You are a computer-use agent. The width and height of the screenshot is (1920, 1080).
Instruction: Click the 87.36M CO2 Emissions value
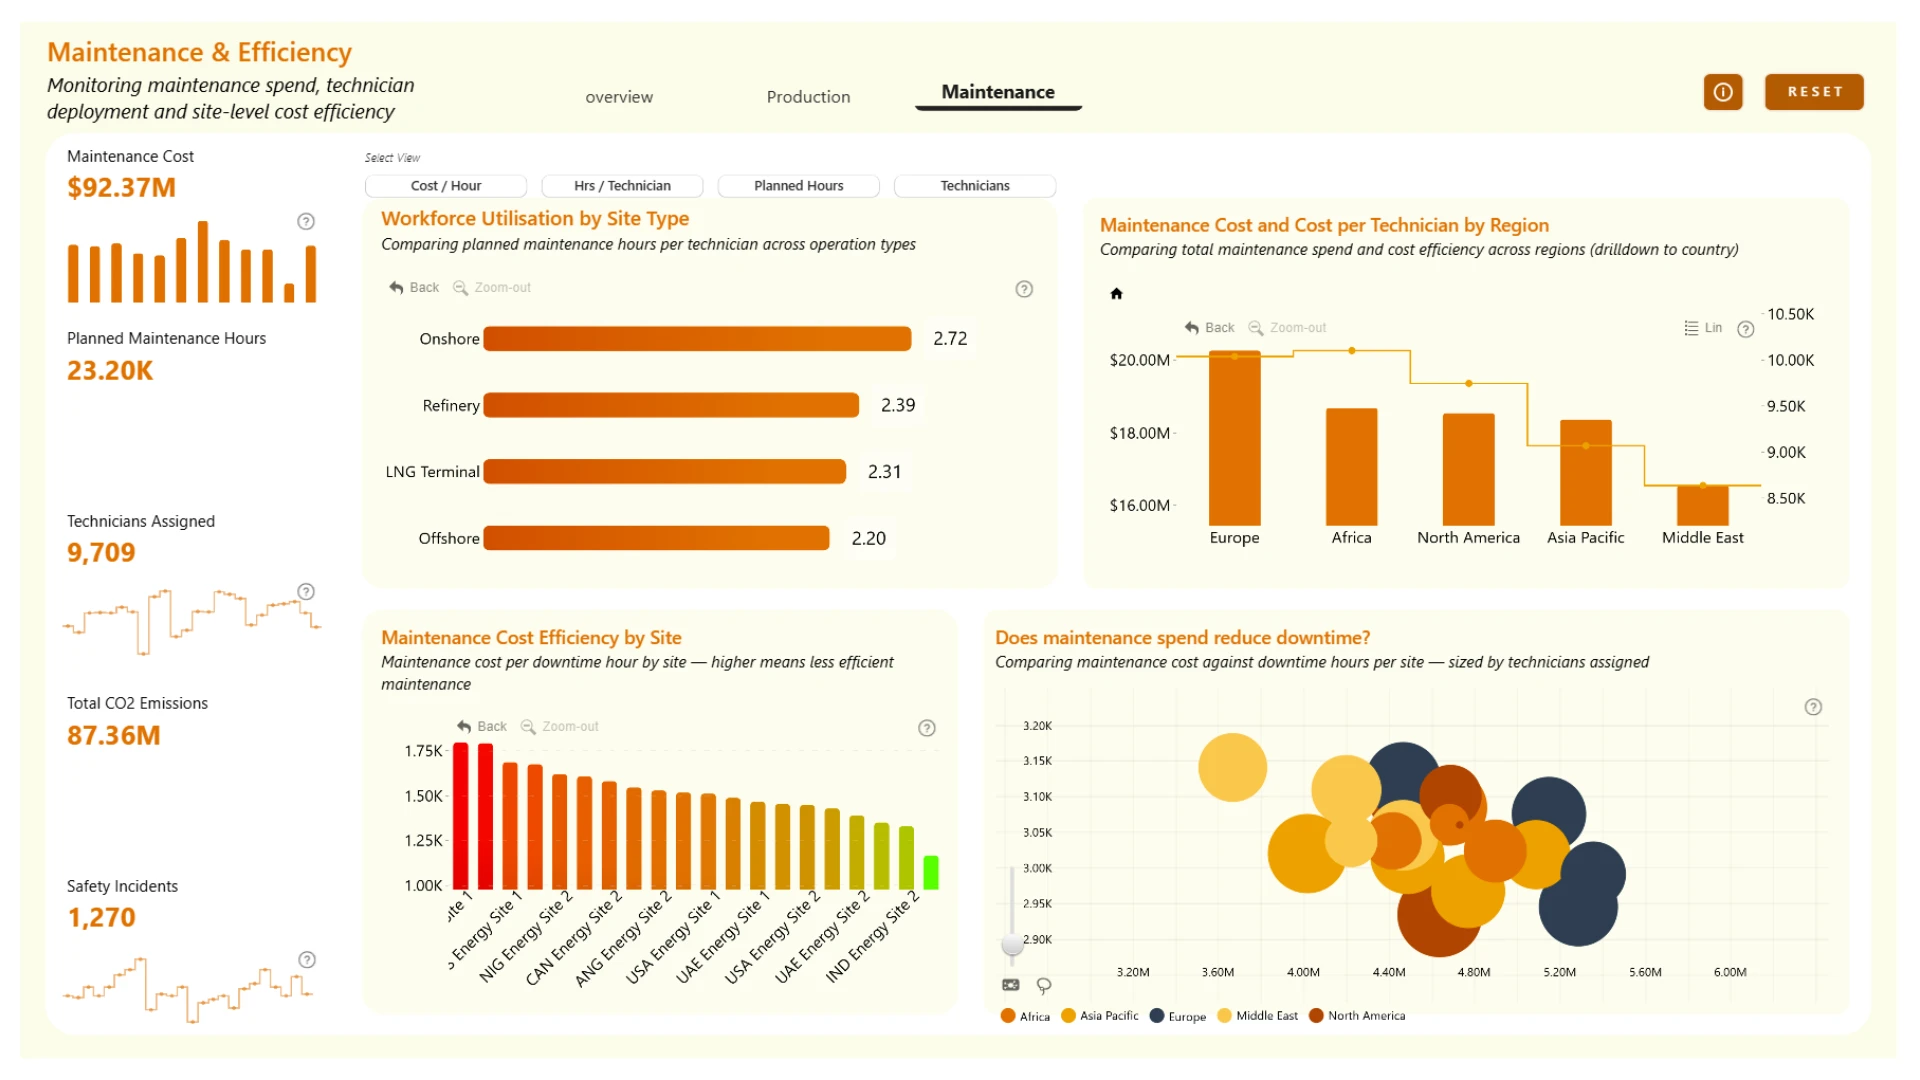tap(113, 736)
